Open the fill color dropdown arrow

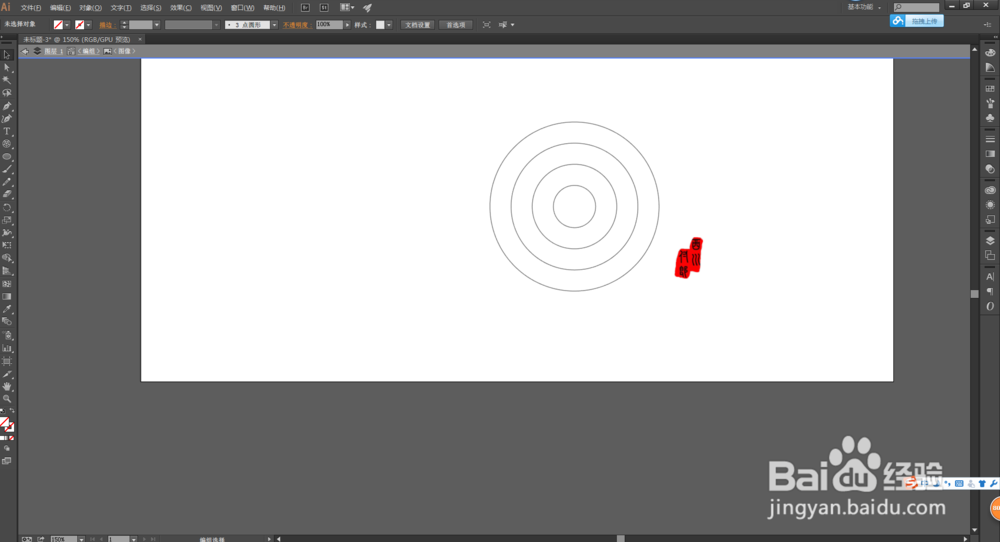tap(67, 25)
